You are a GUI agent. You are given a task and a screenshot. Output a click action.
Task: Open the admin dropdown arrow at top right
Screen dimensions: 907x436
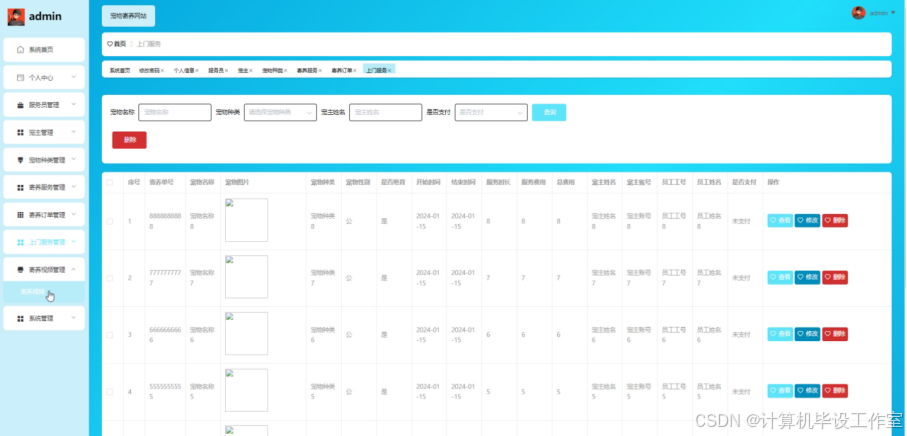893,13
